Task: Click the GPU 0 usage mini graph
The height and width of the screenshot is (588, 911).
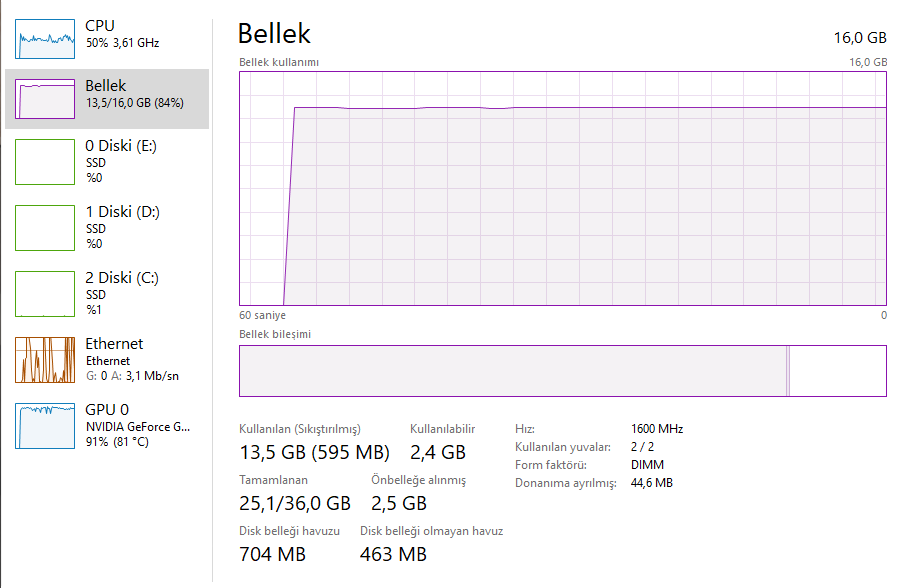Action: pyautogui.click(x=45, y=426)
